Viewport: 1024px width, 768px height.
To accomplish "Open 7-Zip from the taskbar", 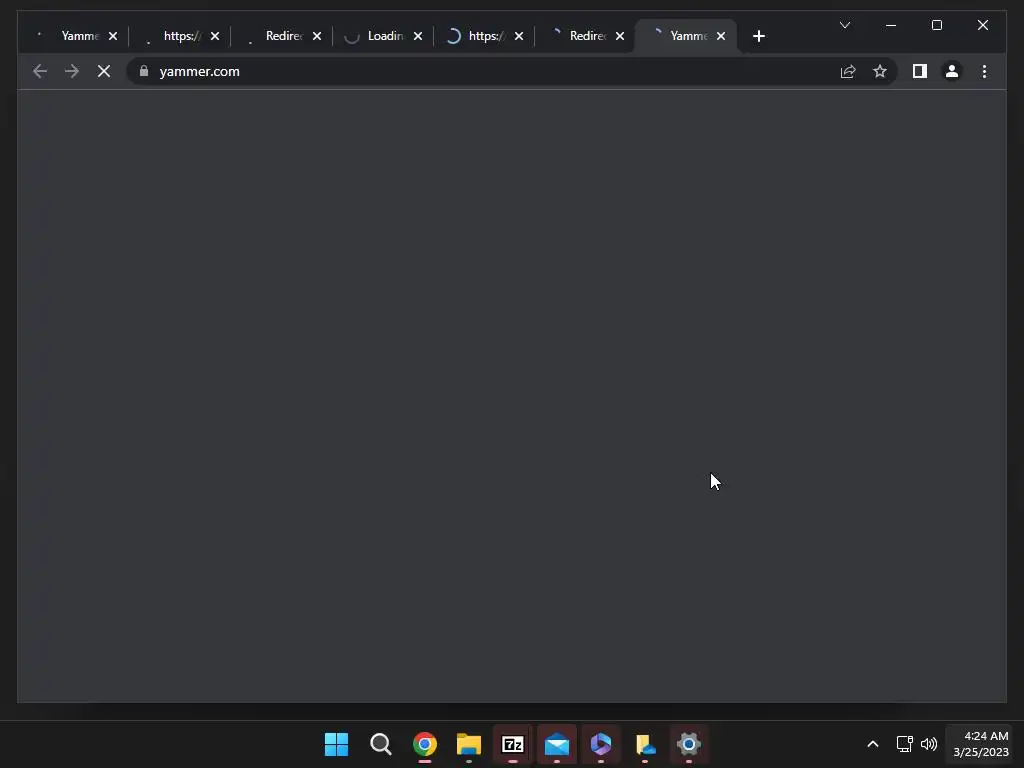I will (x=513, y=744).
